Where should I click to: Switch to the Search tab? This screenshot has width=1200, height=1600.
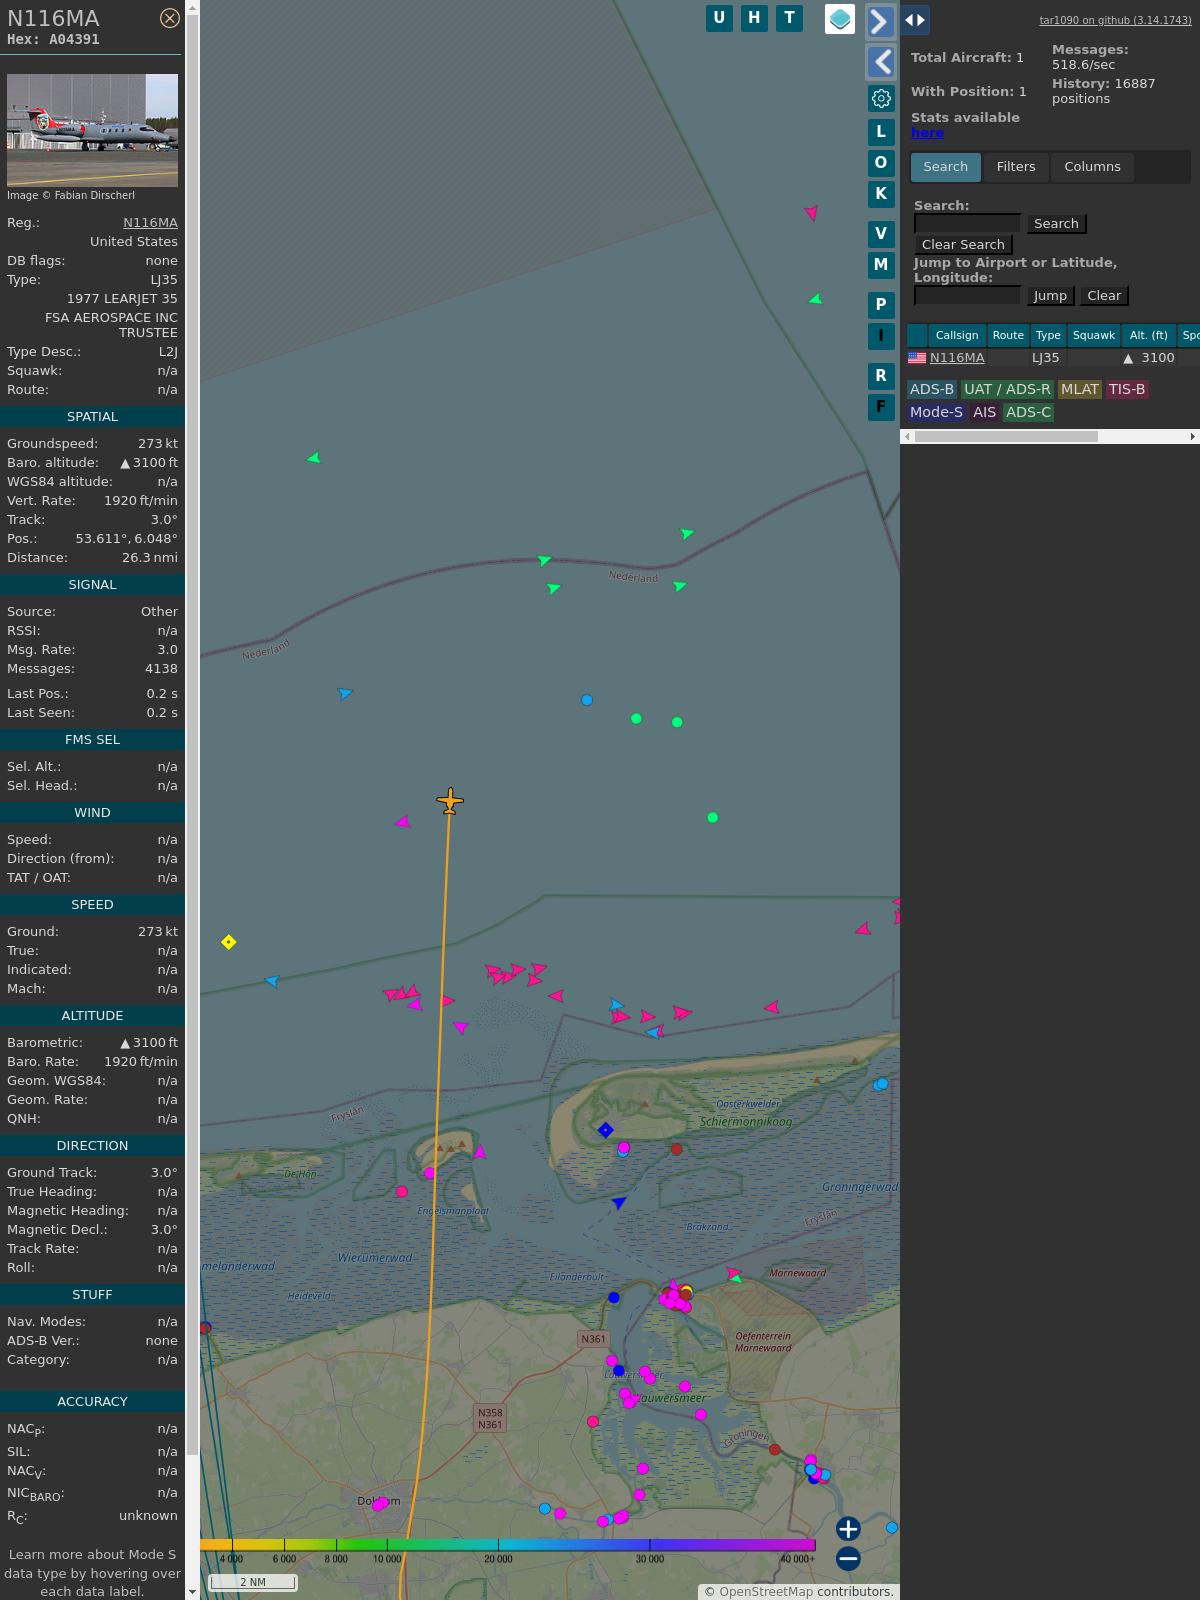click(945, 167)
